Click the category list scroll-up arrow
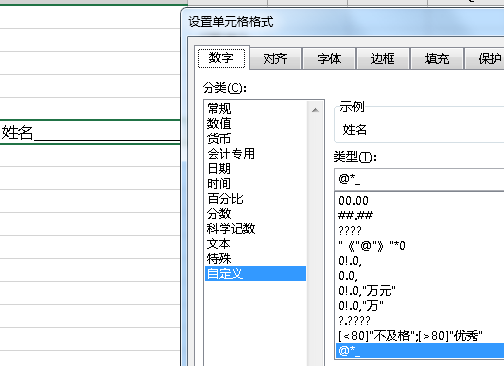504x366 pixels. pyautogui.click(x=315, y=110)
